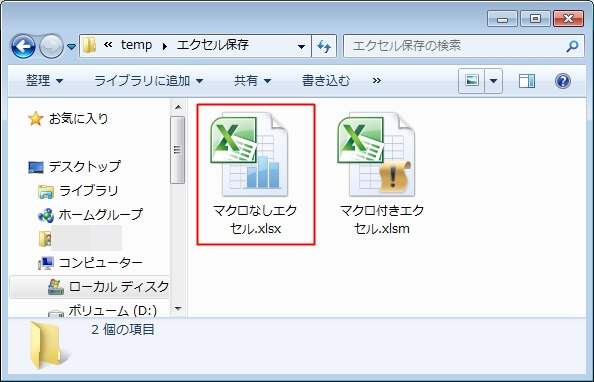Click navigation pane scrollbar up arrow
594x382 pixels.
(178, 107)
